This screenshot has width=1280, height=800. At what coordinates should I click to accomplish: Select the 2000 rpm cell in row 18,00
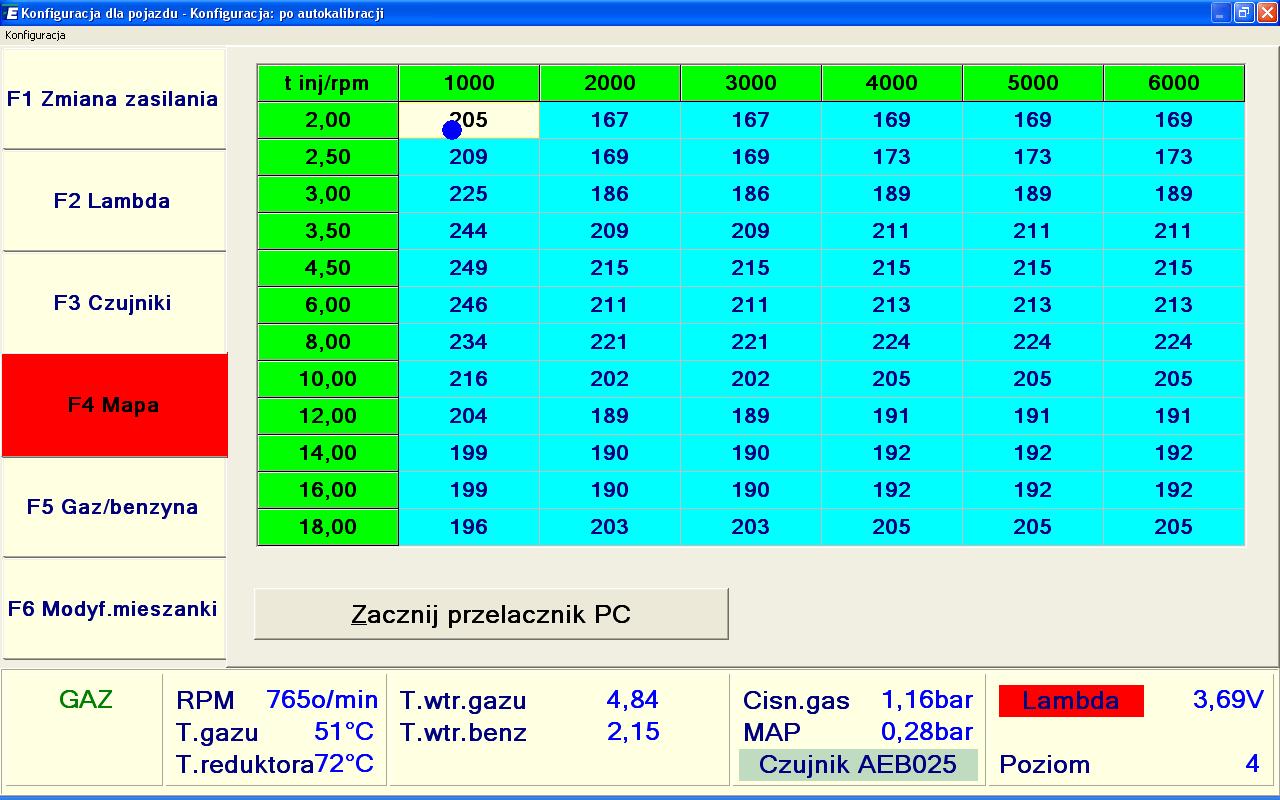coord(610,527)
